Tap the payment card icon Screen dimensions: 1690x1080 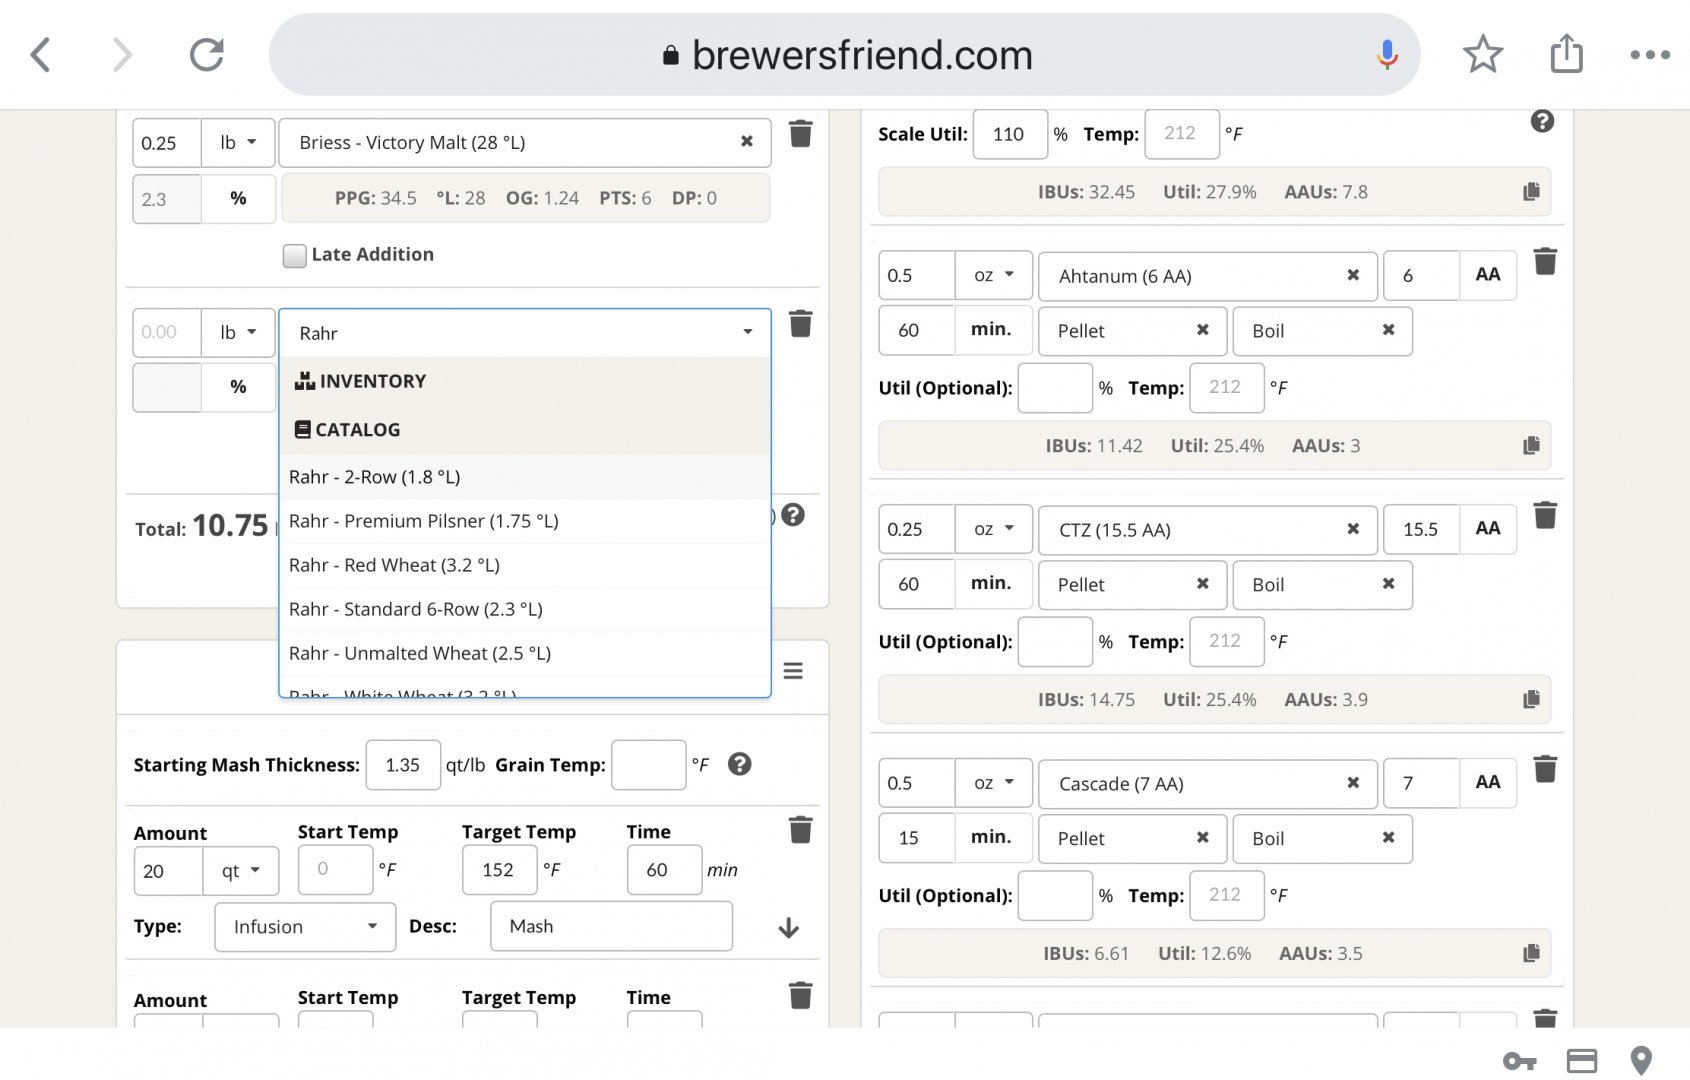(1581, 1061)
